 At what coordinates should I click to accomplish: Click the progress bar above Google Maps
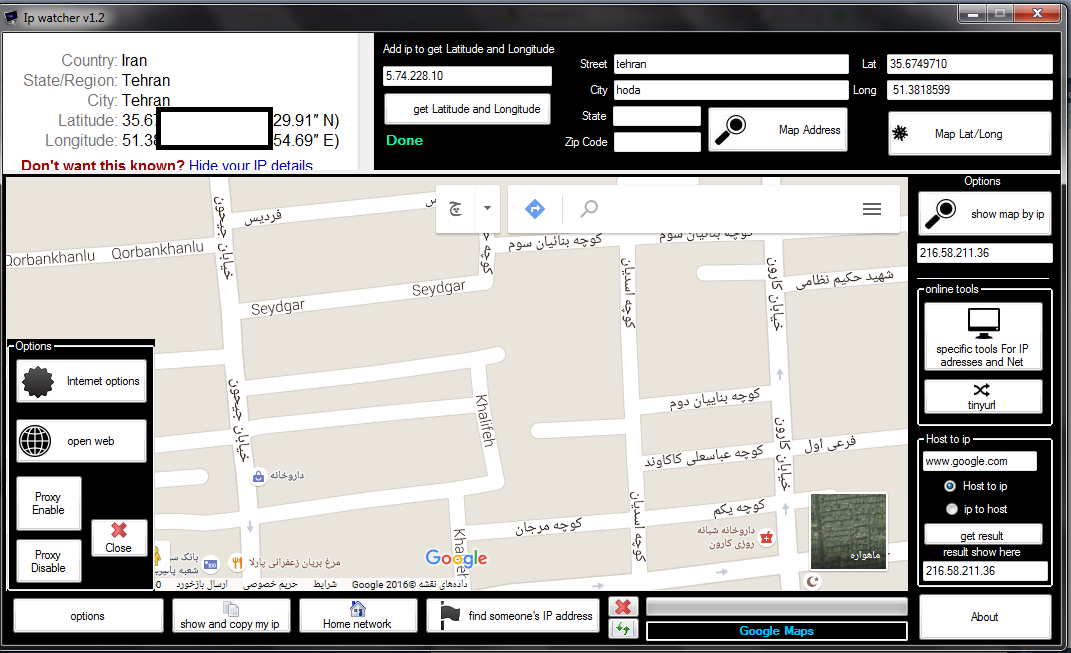tap(777, 607)
